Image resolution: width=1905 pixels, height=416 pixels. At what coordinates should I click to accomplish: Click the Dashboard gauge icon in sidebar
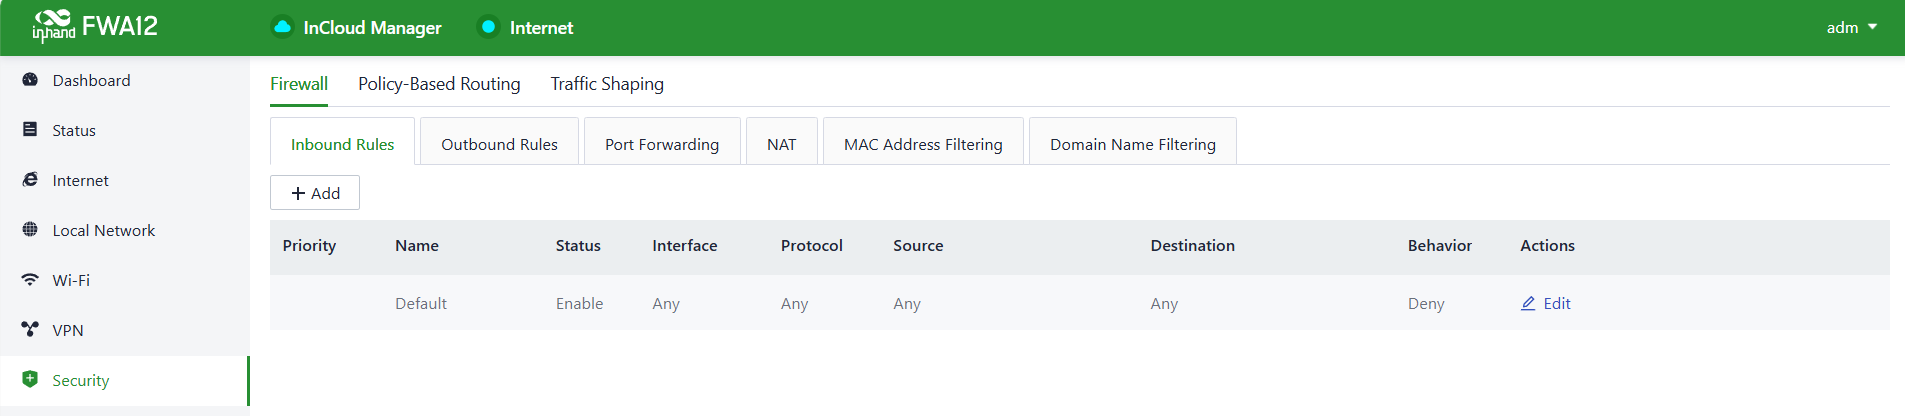point(30,80)
